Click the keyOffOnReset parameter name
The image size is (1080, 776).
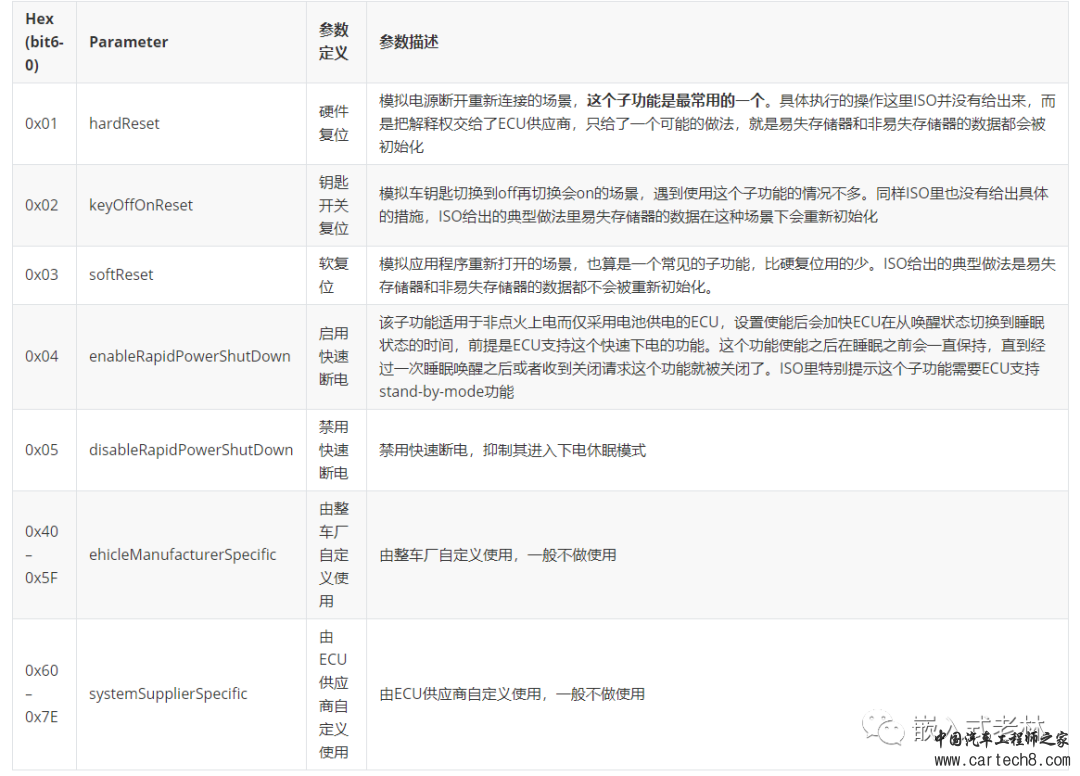[141, 205]
